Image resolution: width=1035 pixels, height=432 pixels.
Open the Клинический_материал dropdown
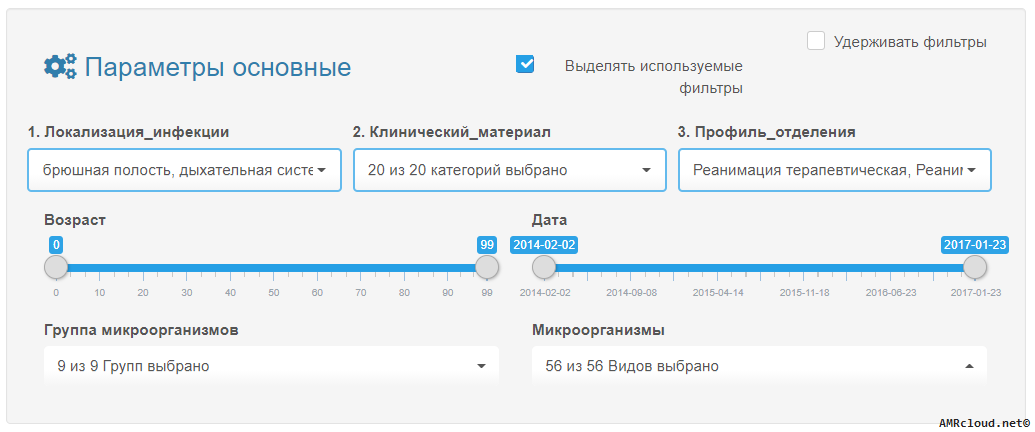point(510,170)
